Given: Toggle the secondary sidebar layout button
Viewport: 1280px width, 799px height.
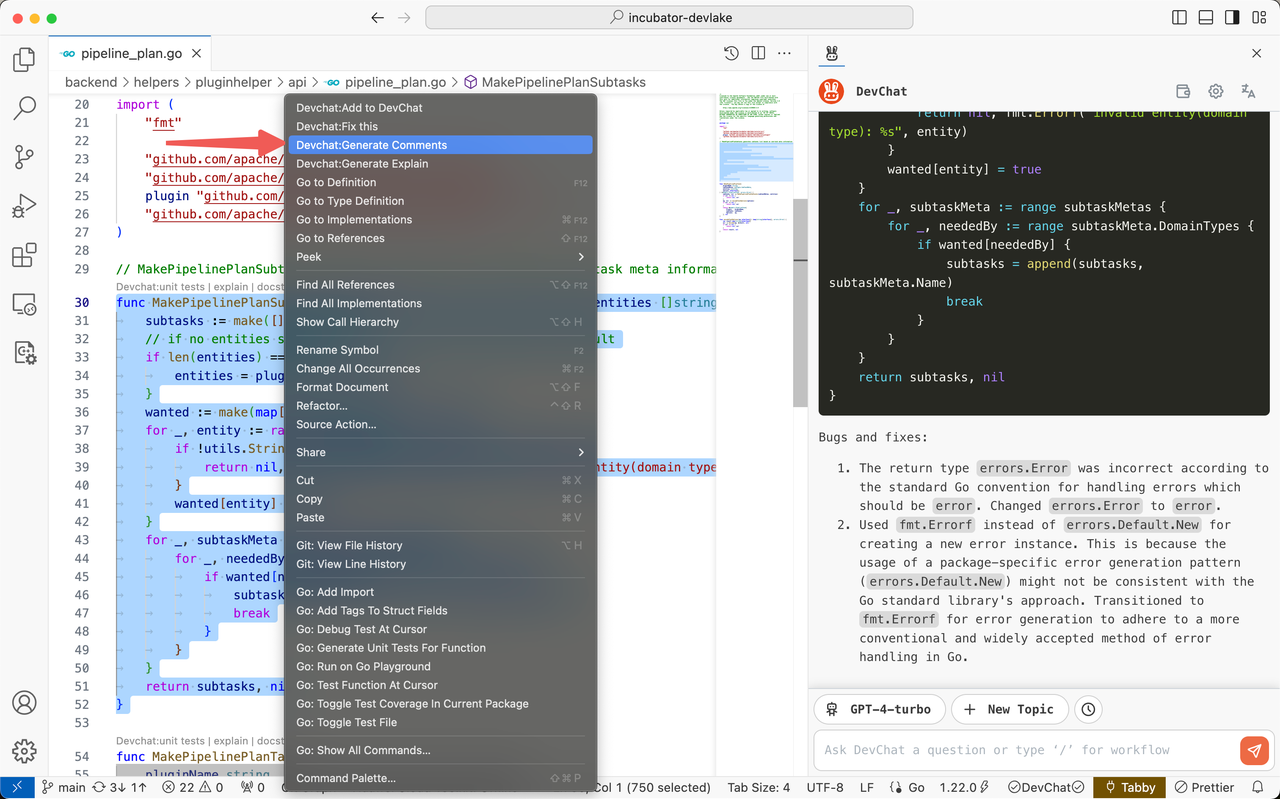Looking at the screenshot, I should point(1230,18).
